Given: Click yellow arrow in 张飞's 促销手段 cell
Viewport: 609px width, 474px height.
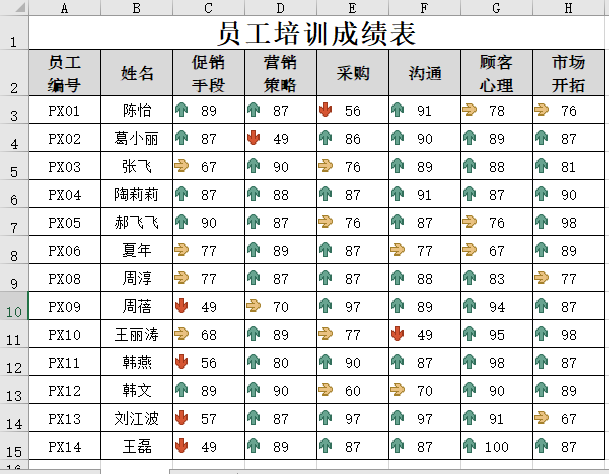Looking at the screenshot, I should [181, 166].
